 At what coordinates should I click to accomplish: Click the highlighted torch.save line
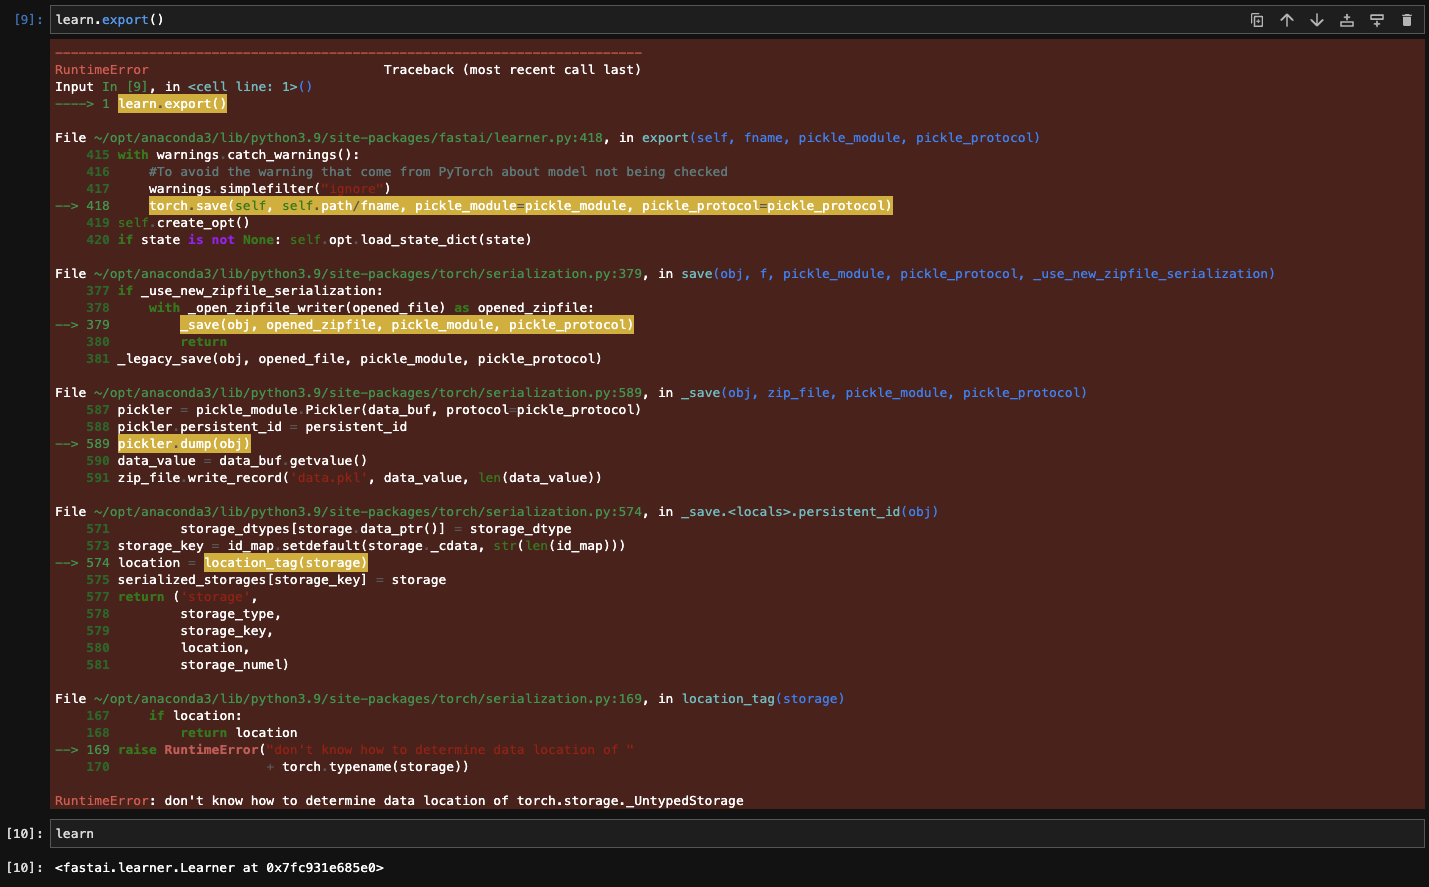520,206
